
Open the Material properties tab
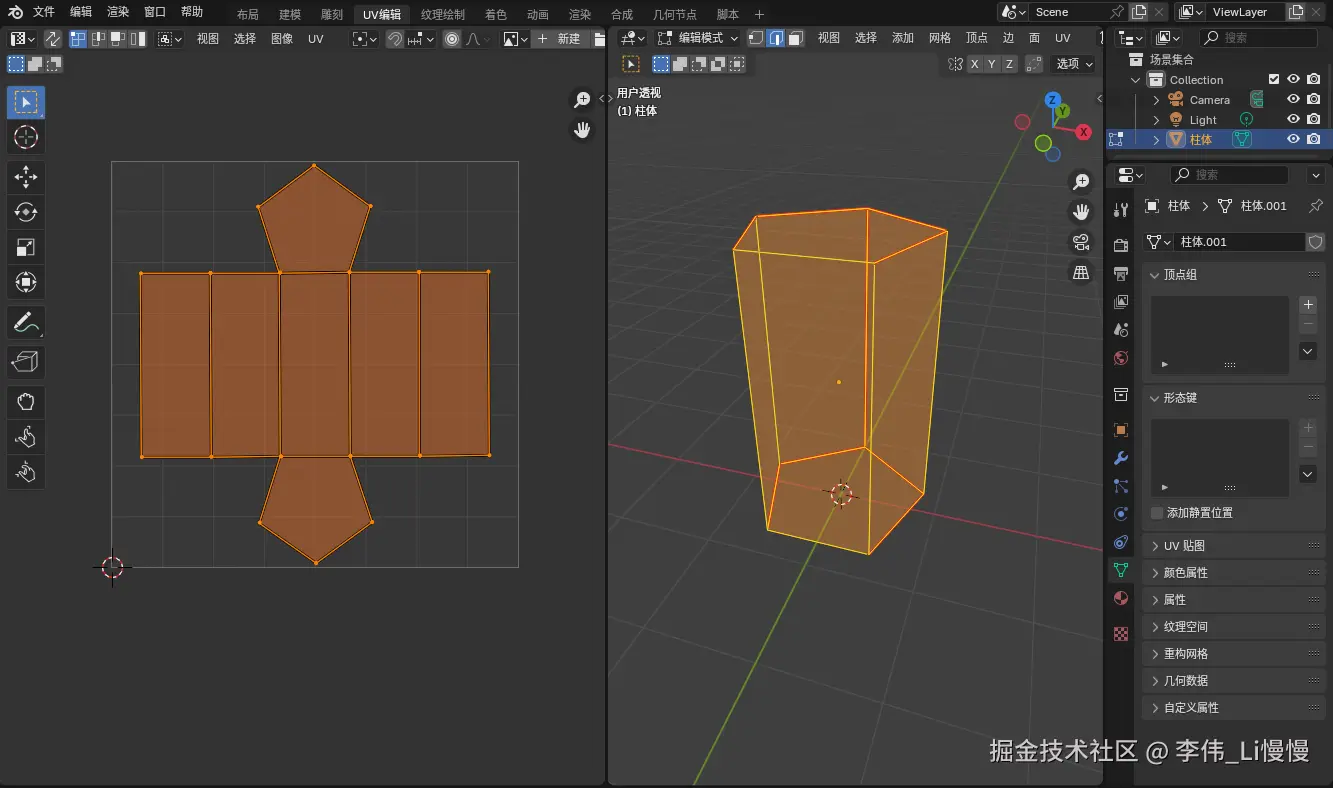1121,598
